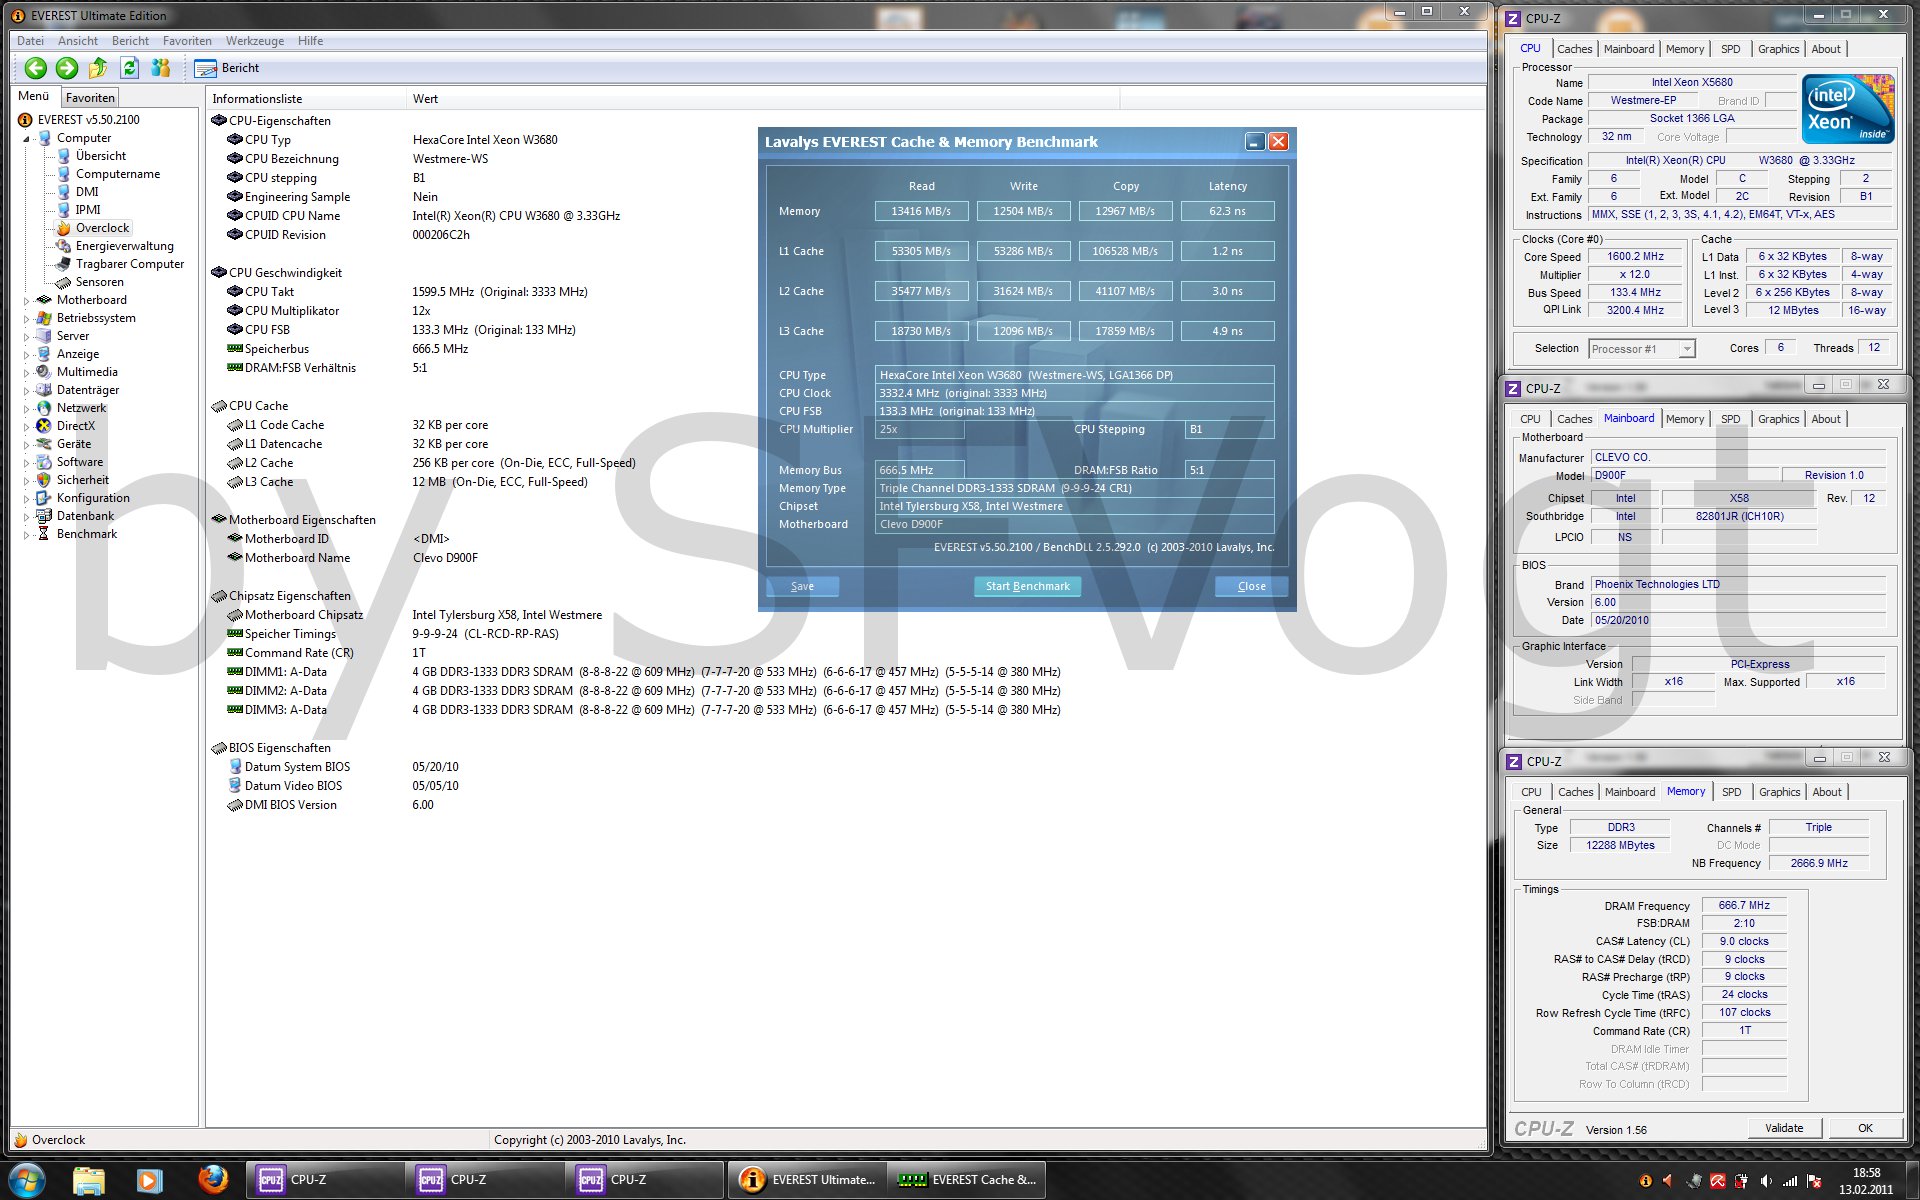
Task: Click the Up level toolbar icon
Action: pyautogui.click(x=98, y=68)
